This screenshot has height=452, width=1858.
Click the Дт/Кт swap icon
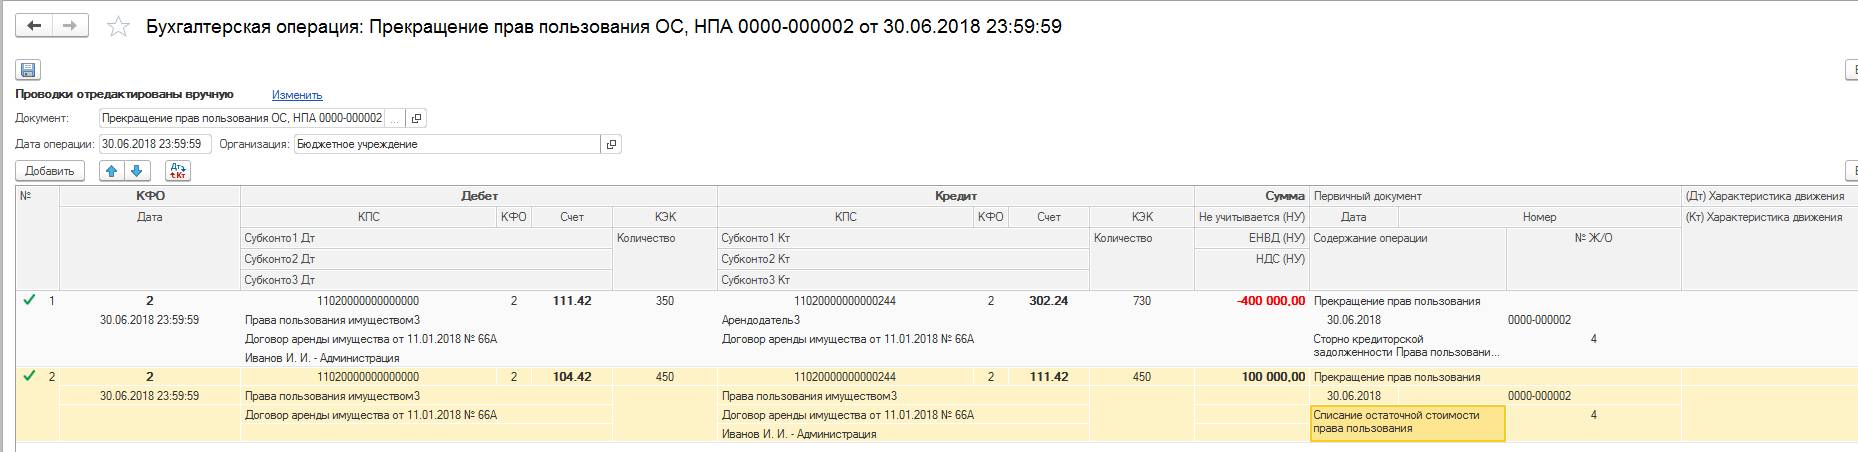click(178, 171)
